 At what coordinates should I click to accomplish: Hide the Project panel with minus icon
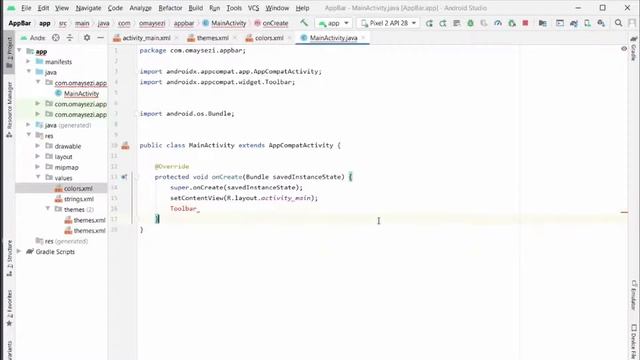100,38
